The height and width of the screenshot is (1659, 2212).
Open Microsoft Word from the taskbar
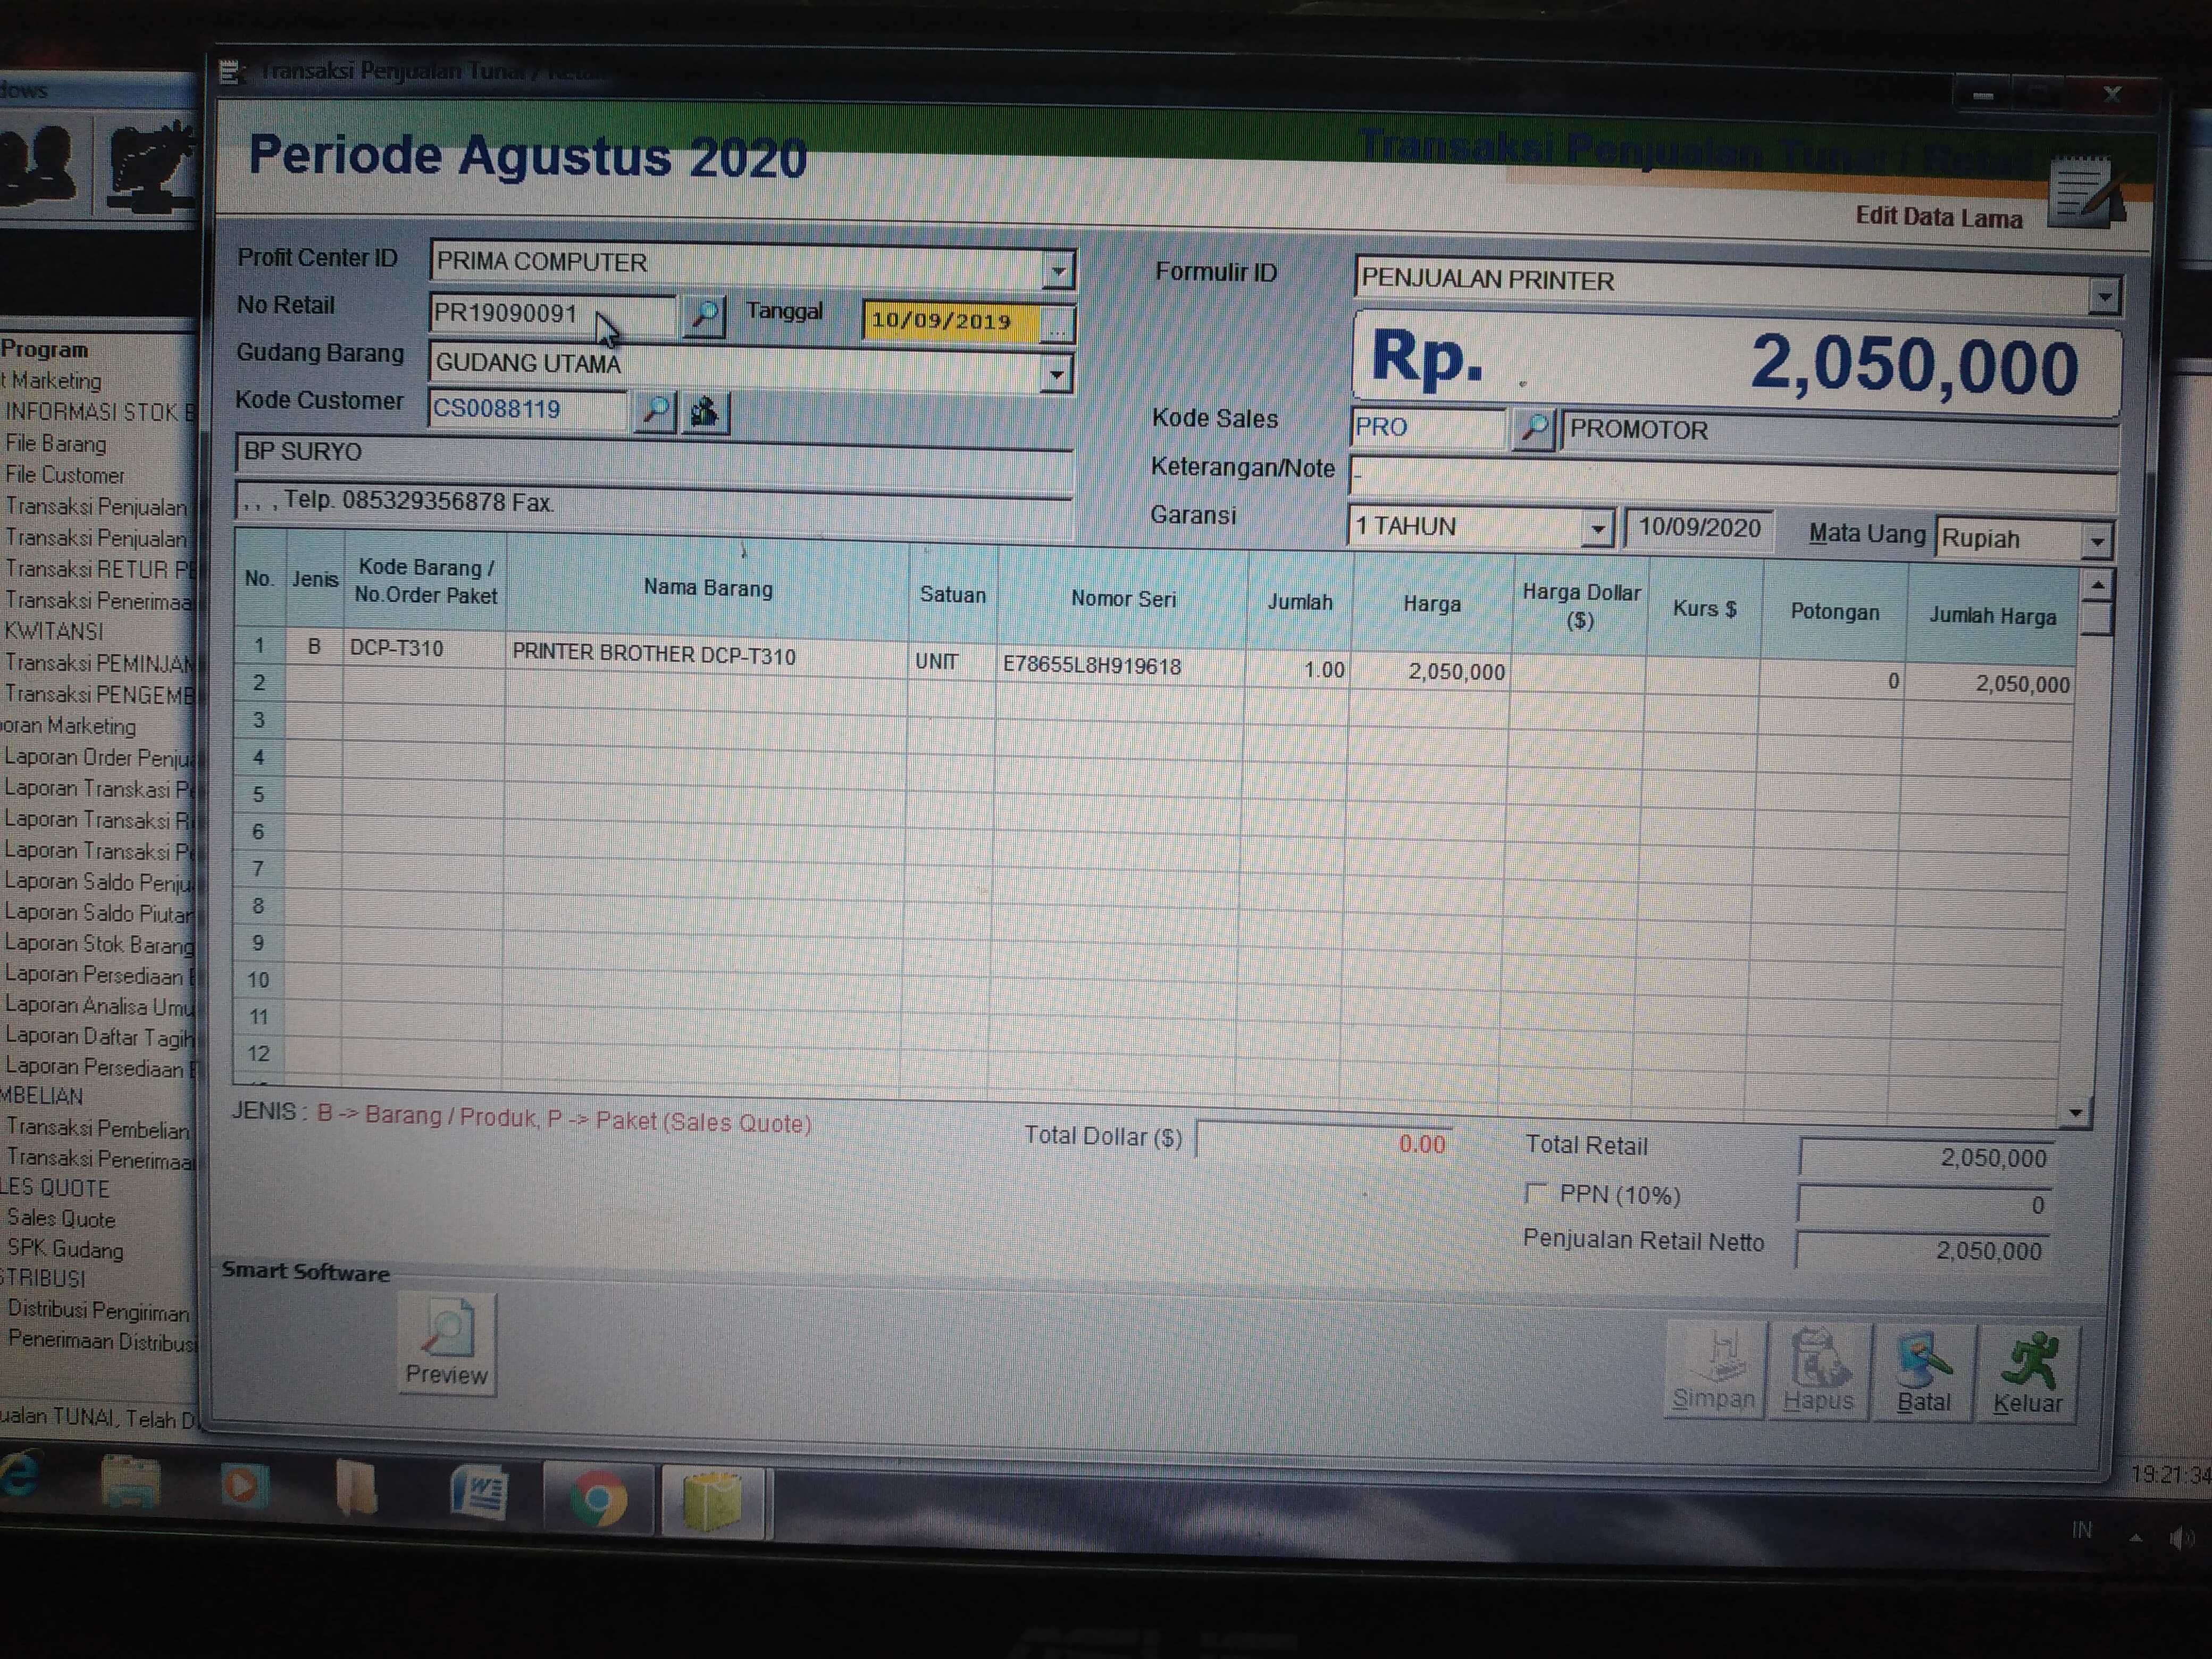[x=479, y=1492]
